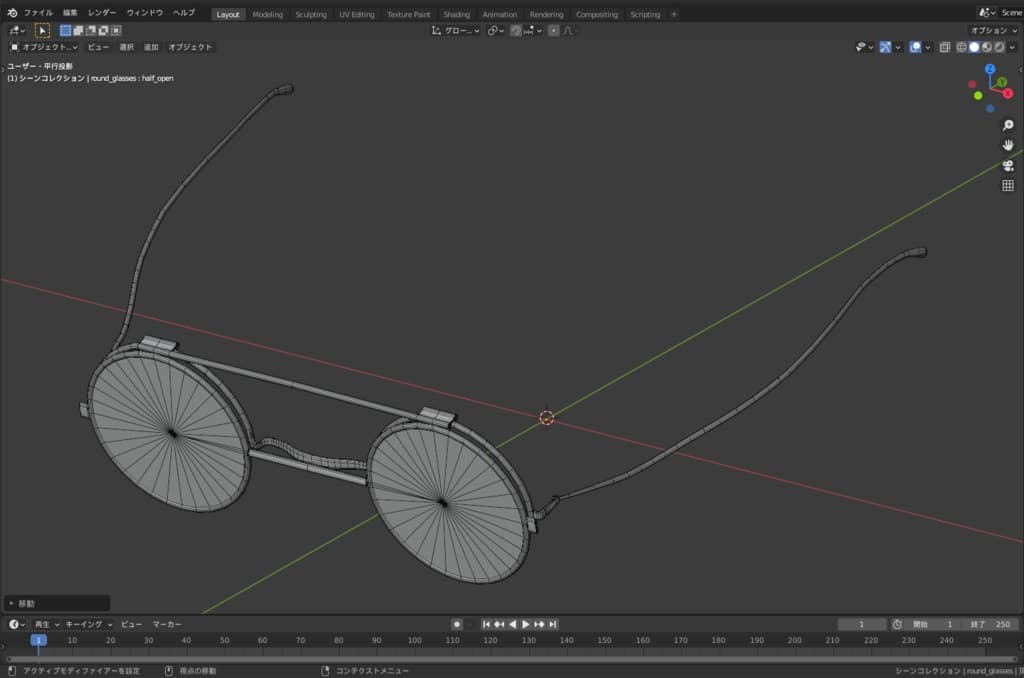This screenshot has width=1024, height=678.
Task: Toggle viewport overlays display
Action: pos(916,47)
